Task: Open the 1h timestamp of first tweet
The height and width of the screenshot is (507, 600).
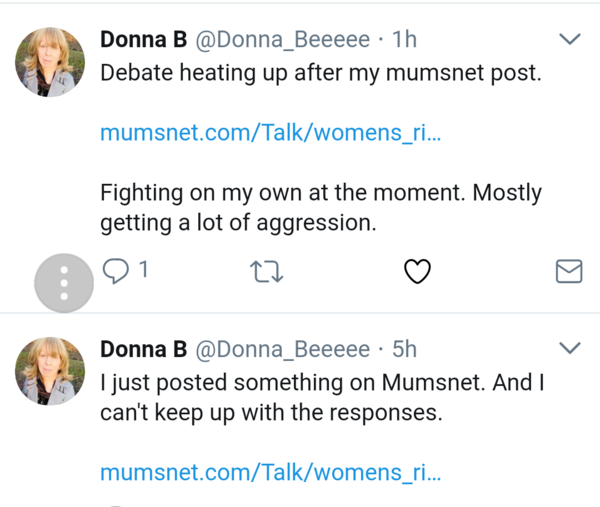Action: (404, 40)
